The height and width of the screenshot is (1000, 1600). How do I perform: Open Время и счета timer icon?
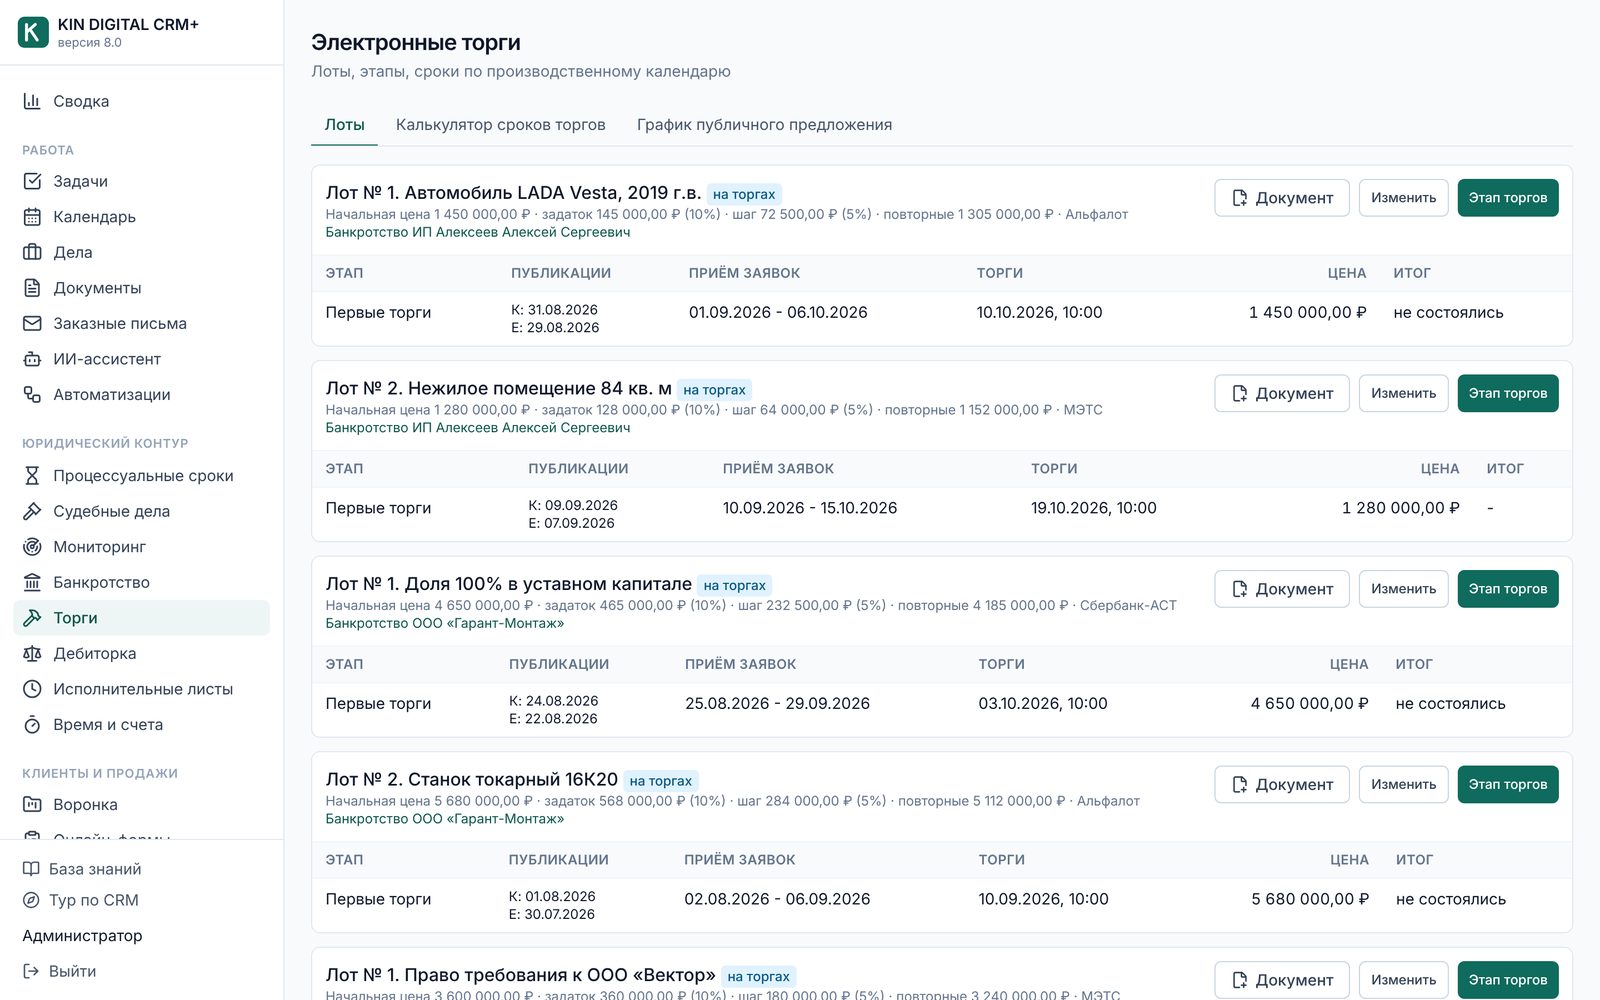[32, 724]
